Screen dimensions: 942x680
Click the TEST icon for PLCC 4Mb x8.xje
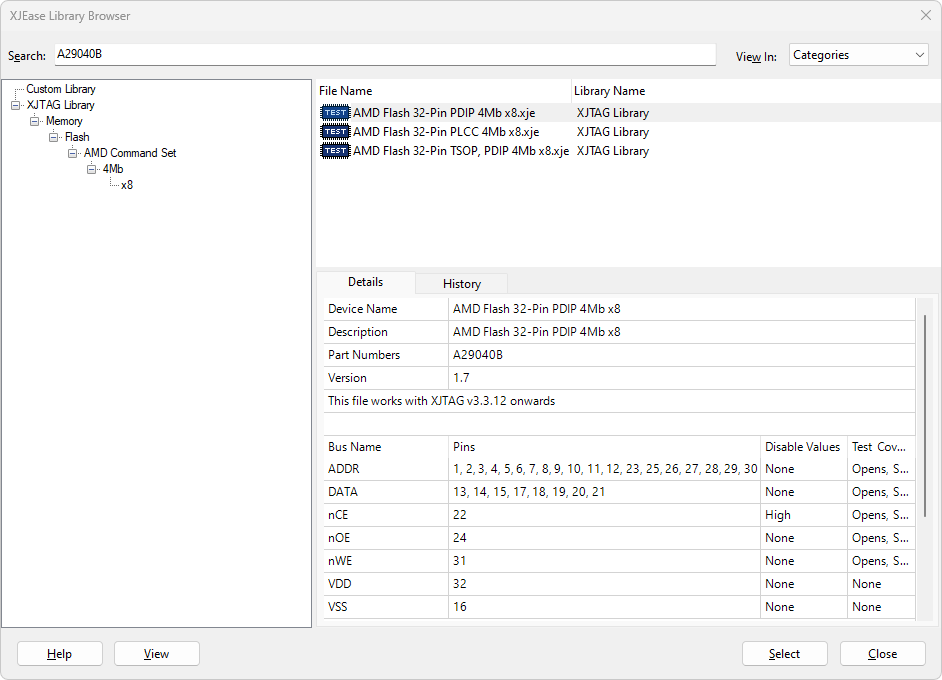pyautogui.click(x=335, y=132)
